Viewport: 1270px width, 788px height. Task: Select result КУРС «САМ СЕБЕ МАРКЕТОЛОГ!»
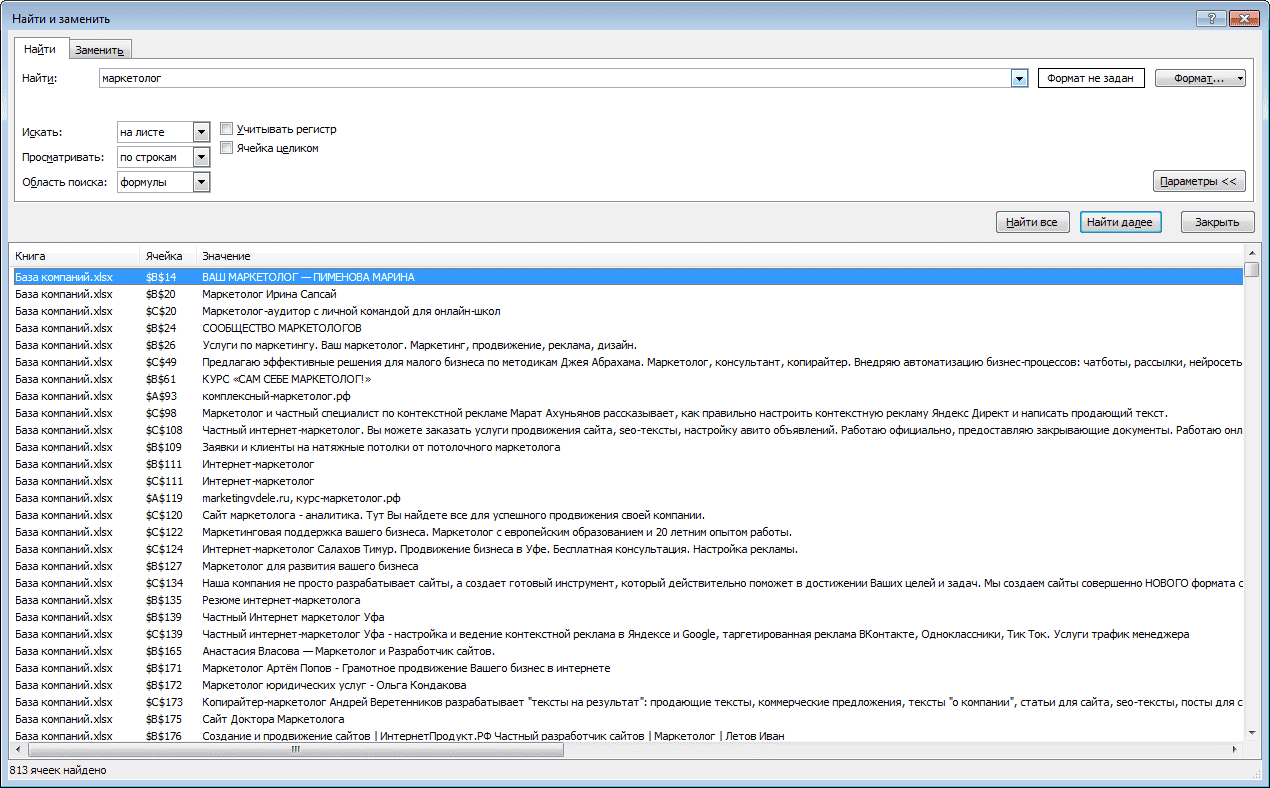627,379
